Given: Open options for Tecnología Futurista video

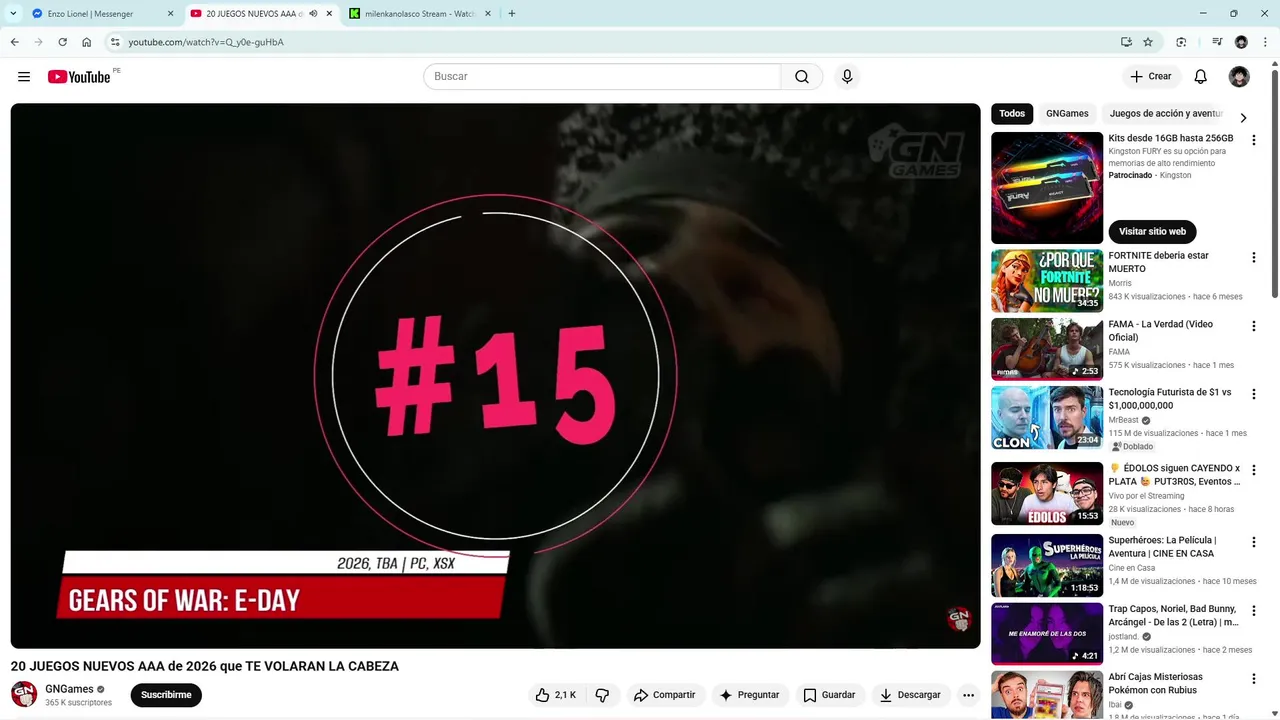Looking at the screenshot, I should point(1253,394).
